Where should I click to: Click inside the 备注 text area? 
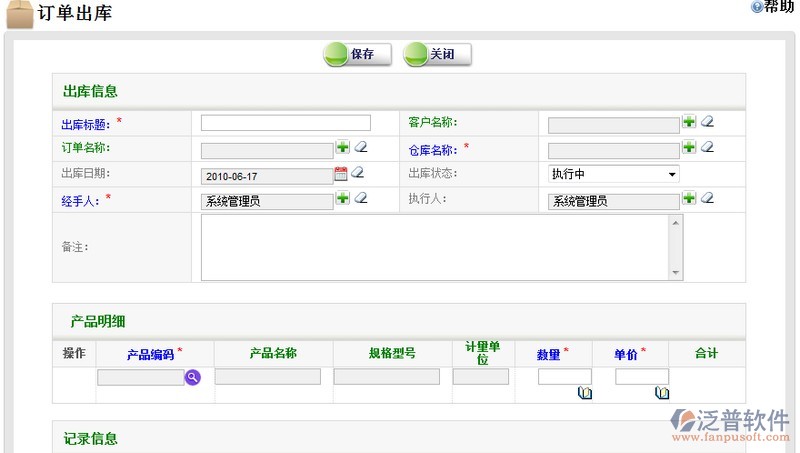click(435, 247)
